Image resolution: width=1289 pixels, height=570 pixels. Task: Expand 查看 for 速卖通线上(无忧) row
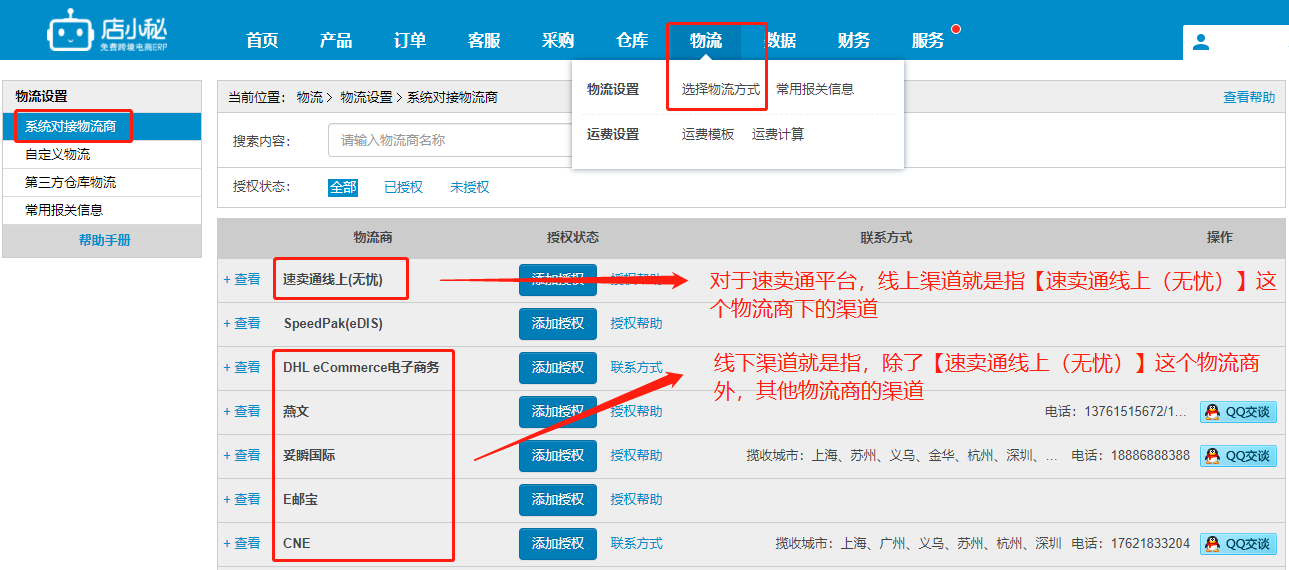[242, 280]
